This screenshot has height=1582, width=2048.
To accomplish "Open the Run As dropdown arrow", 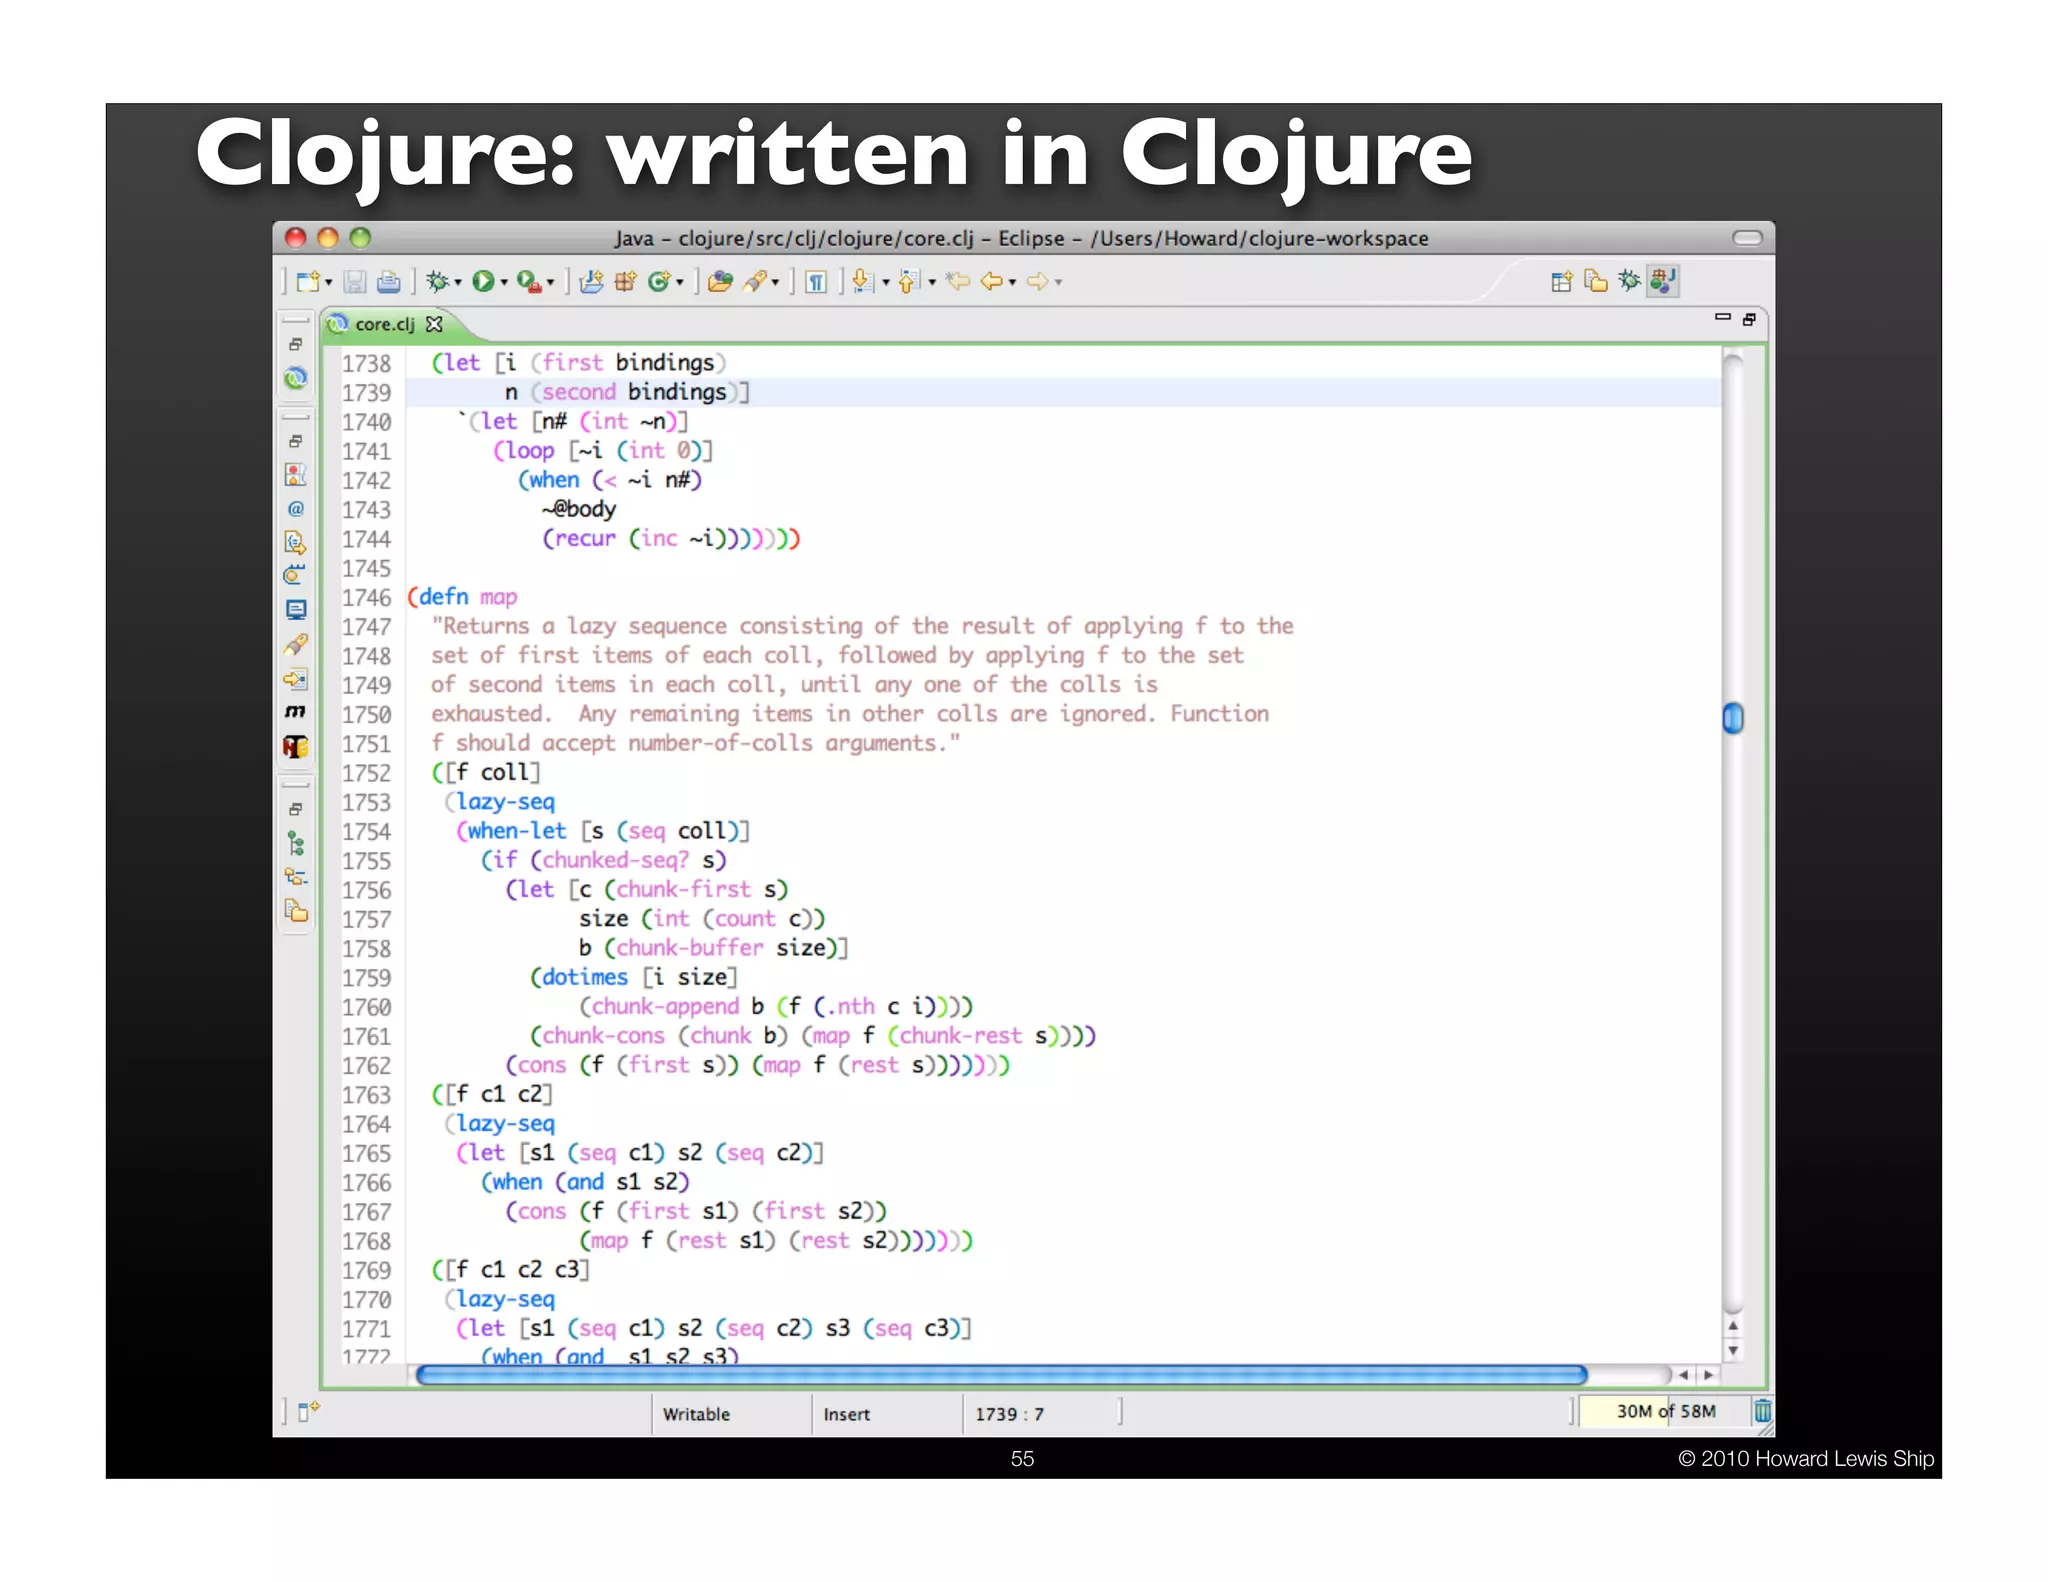I will point(504,283).
